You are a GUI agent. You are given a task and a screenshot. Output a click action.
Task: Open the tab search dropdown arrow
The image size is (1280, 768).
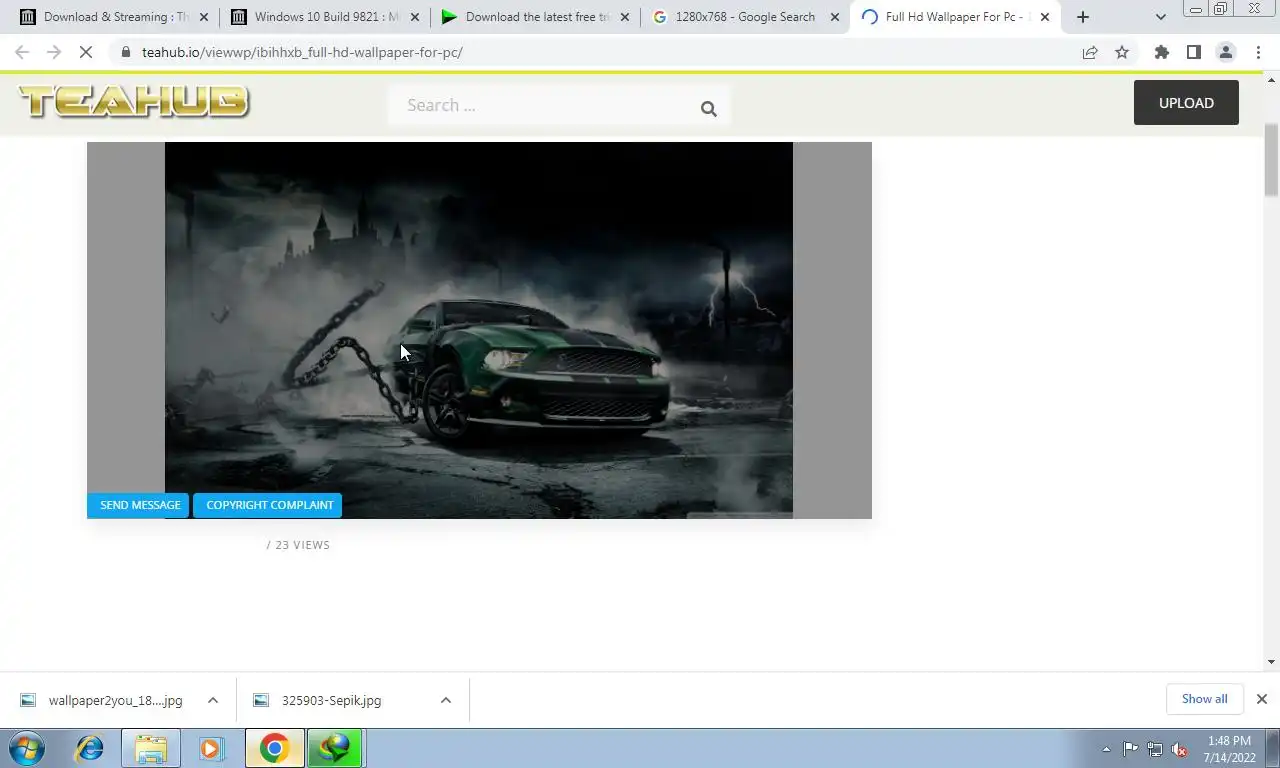1160,17
